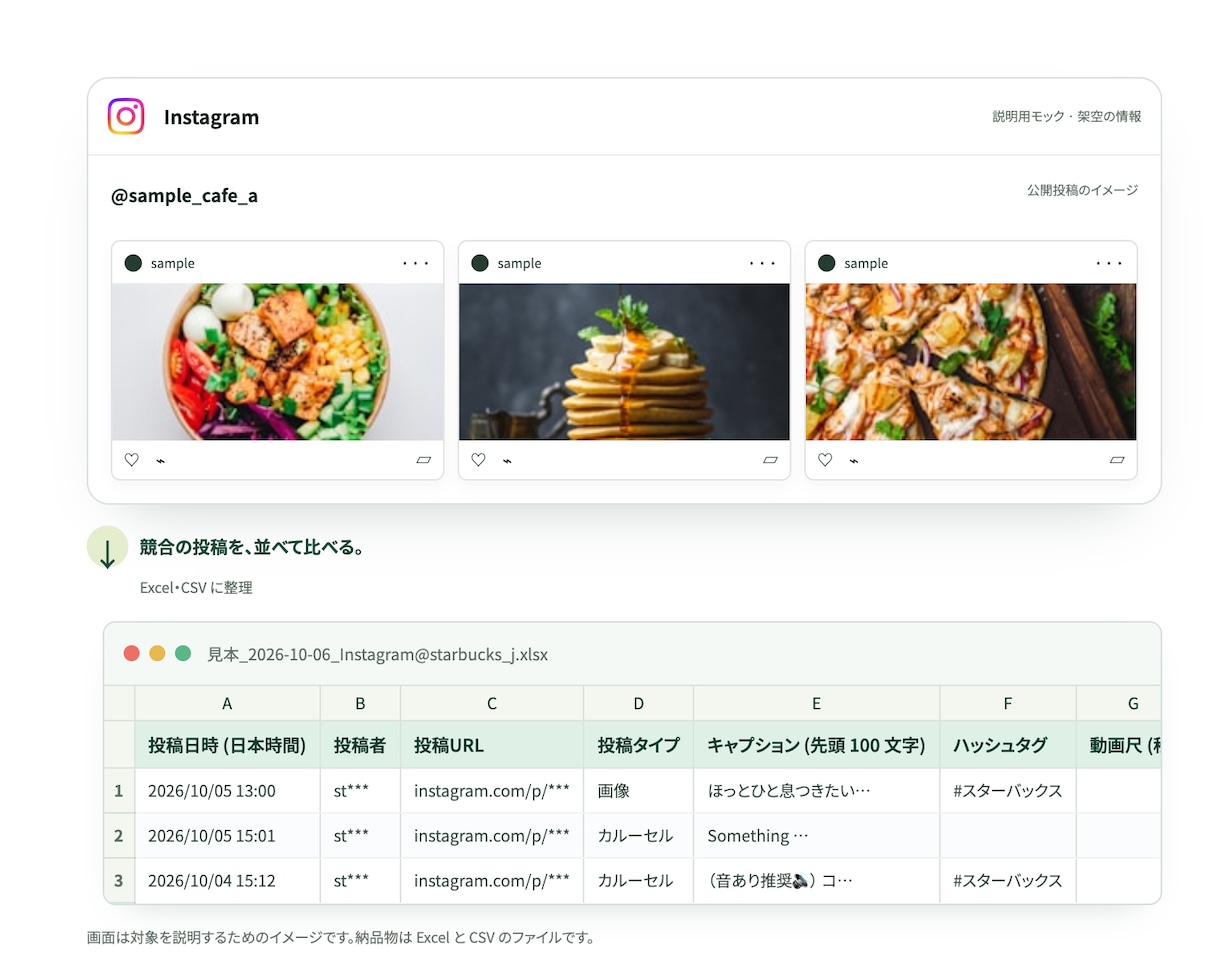
Task: Select the cell '2026/10/04 15:12'
Action: [227, 880]
